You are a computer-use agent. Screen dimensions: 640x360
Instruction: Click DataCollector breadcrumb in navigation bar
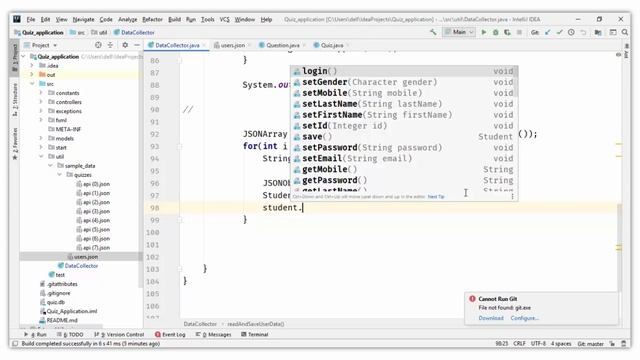tap(134, 32)
